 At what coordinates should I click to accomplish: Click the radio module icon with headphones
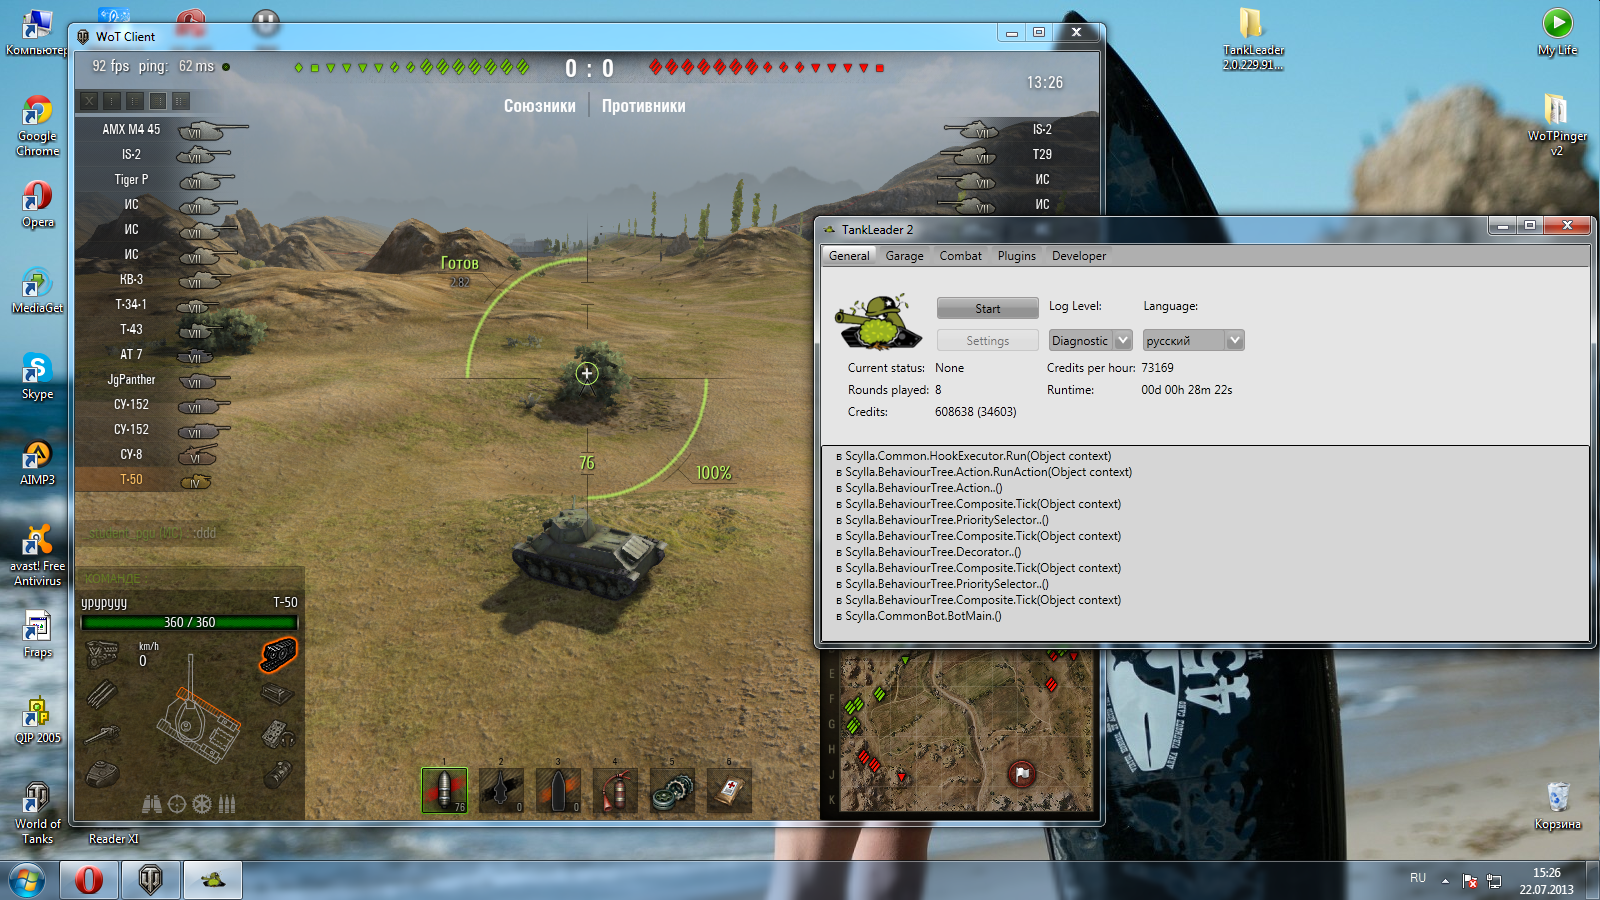pyautogui.click(x=278, y=735)
